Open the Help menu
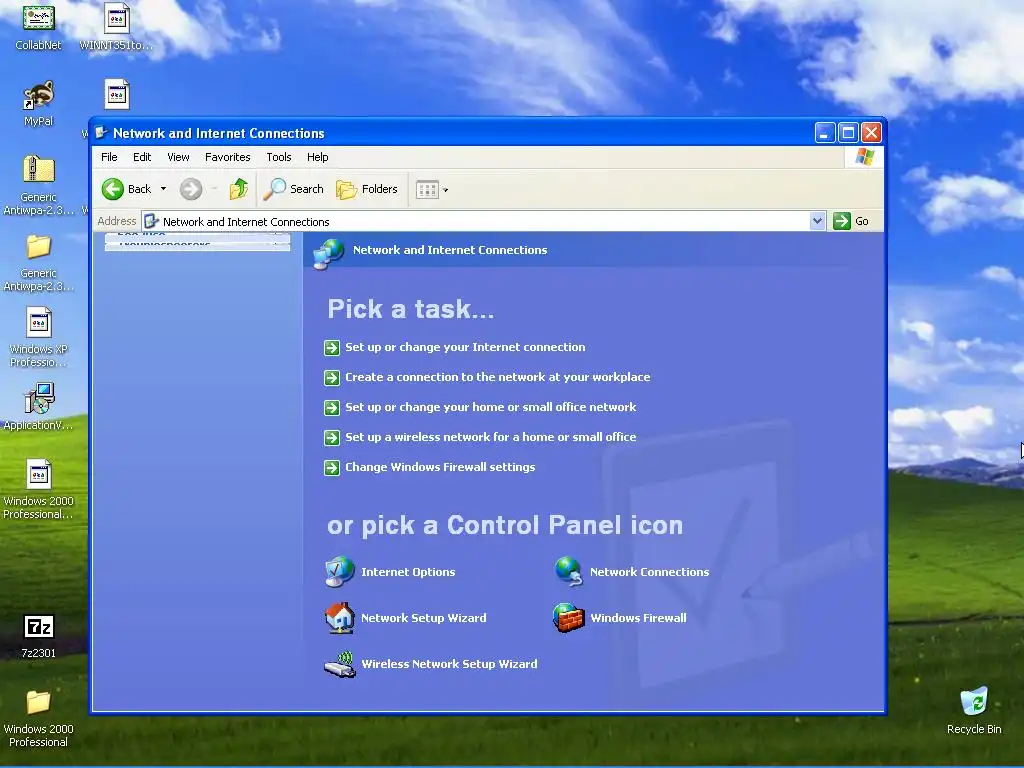 pos(317,157)
